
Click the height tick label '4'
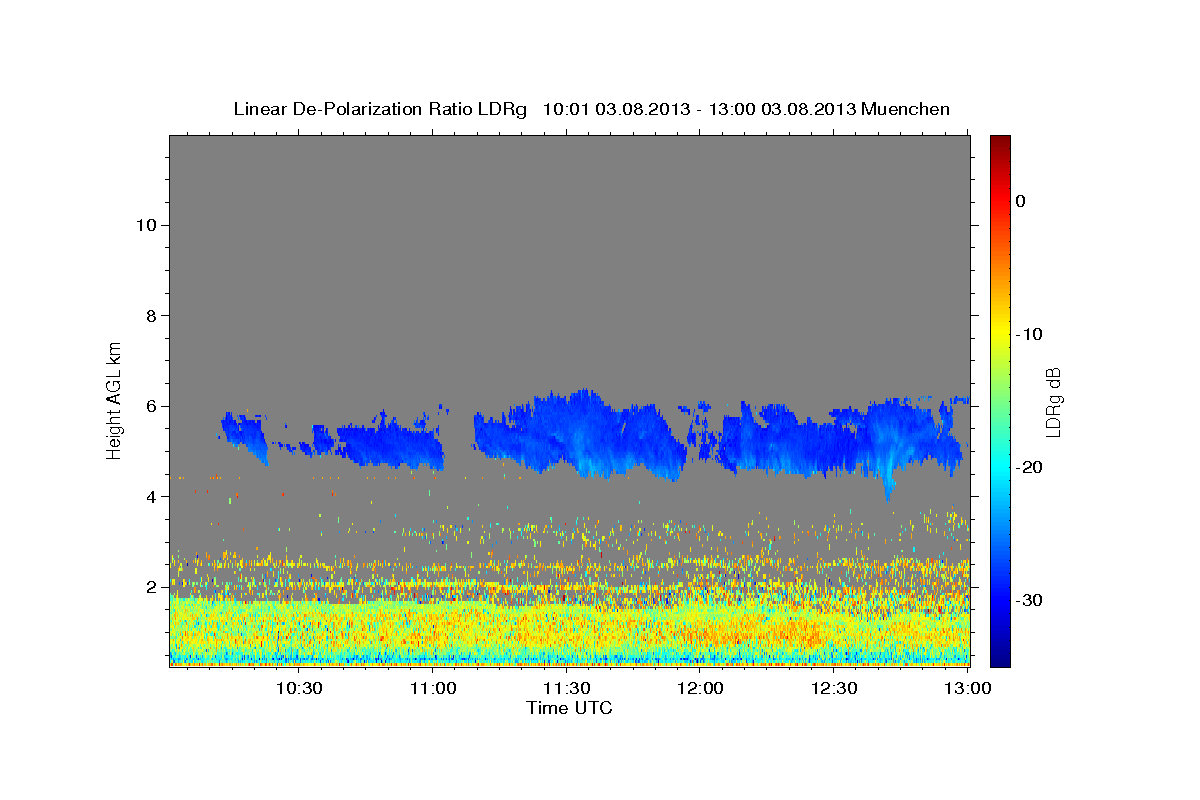coord(150,497)
